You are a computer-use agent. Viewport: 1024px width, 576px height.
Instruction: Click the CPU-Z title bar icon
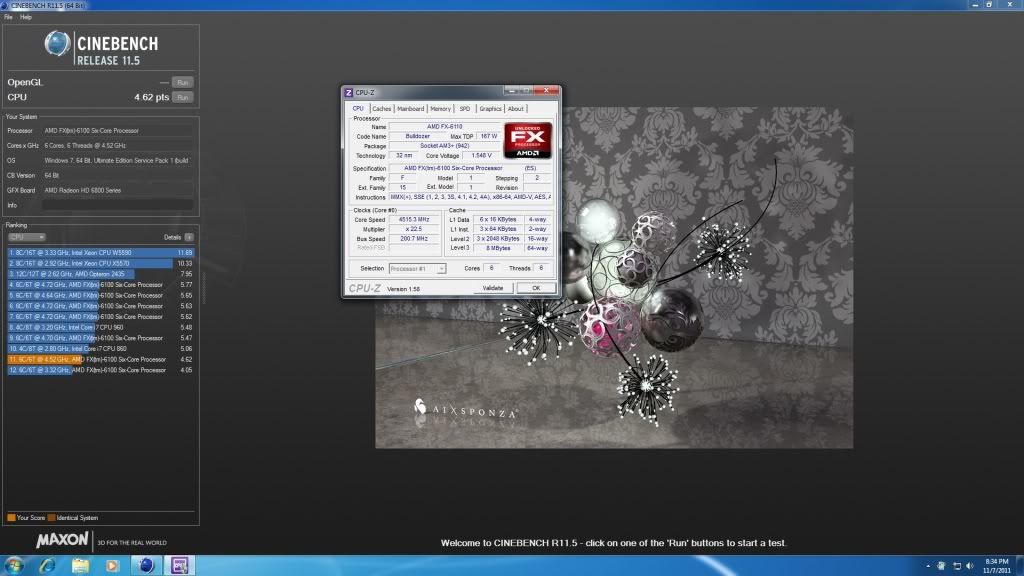349,93
